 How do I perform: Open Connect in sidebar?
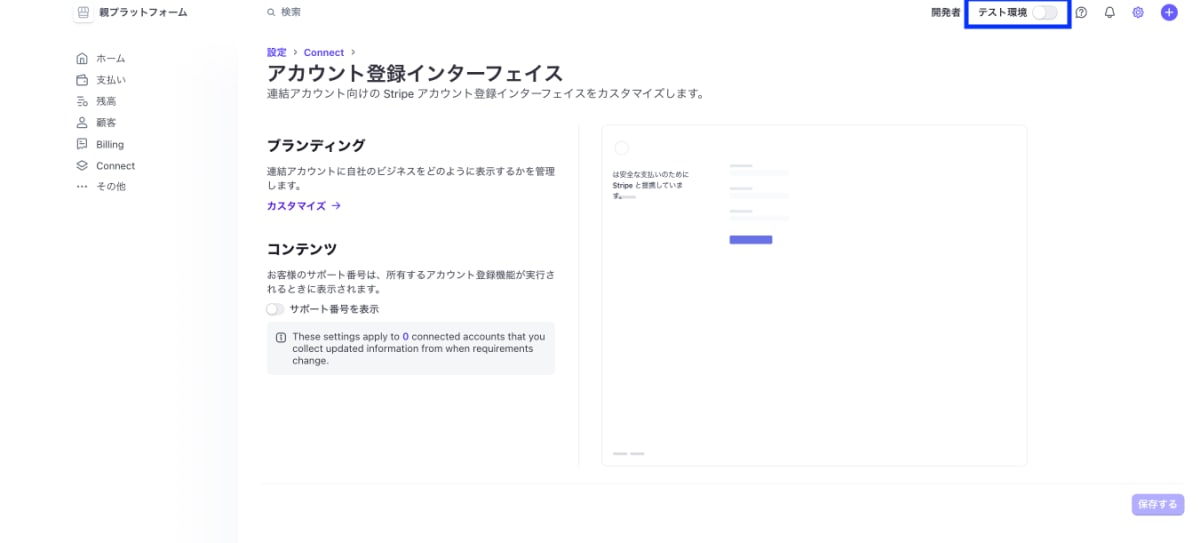coord(115,166)
